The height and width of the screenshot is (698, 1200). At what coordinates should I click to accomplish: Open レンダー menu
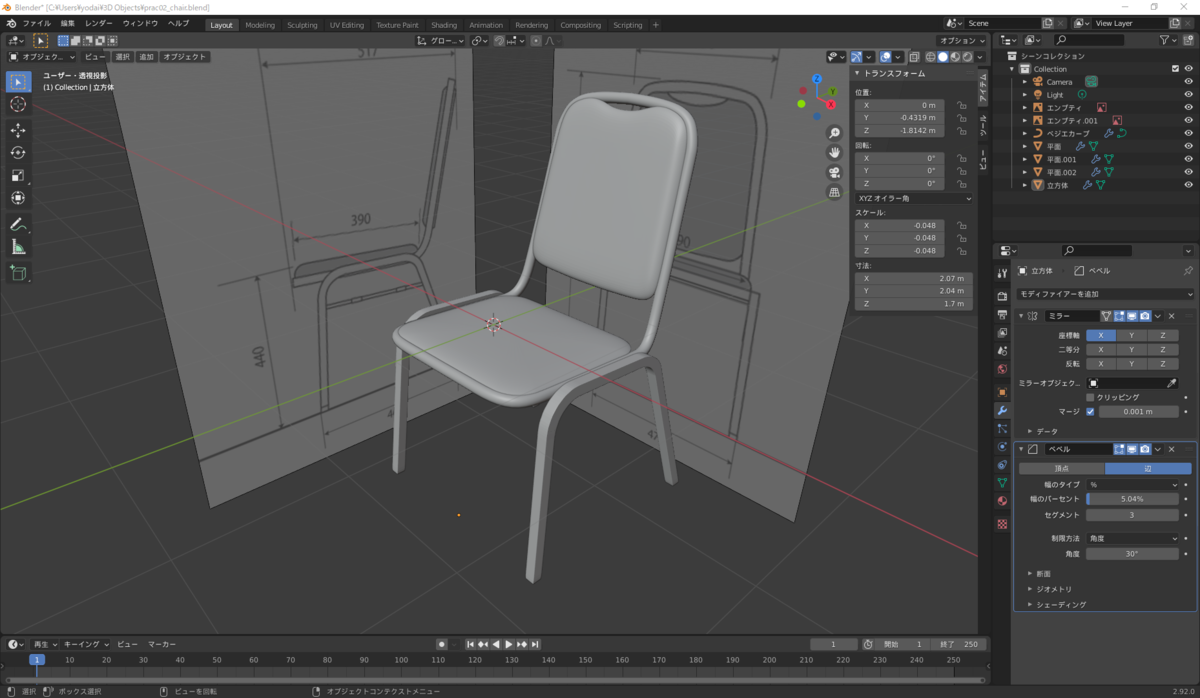tap(99, 23)
